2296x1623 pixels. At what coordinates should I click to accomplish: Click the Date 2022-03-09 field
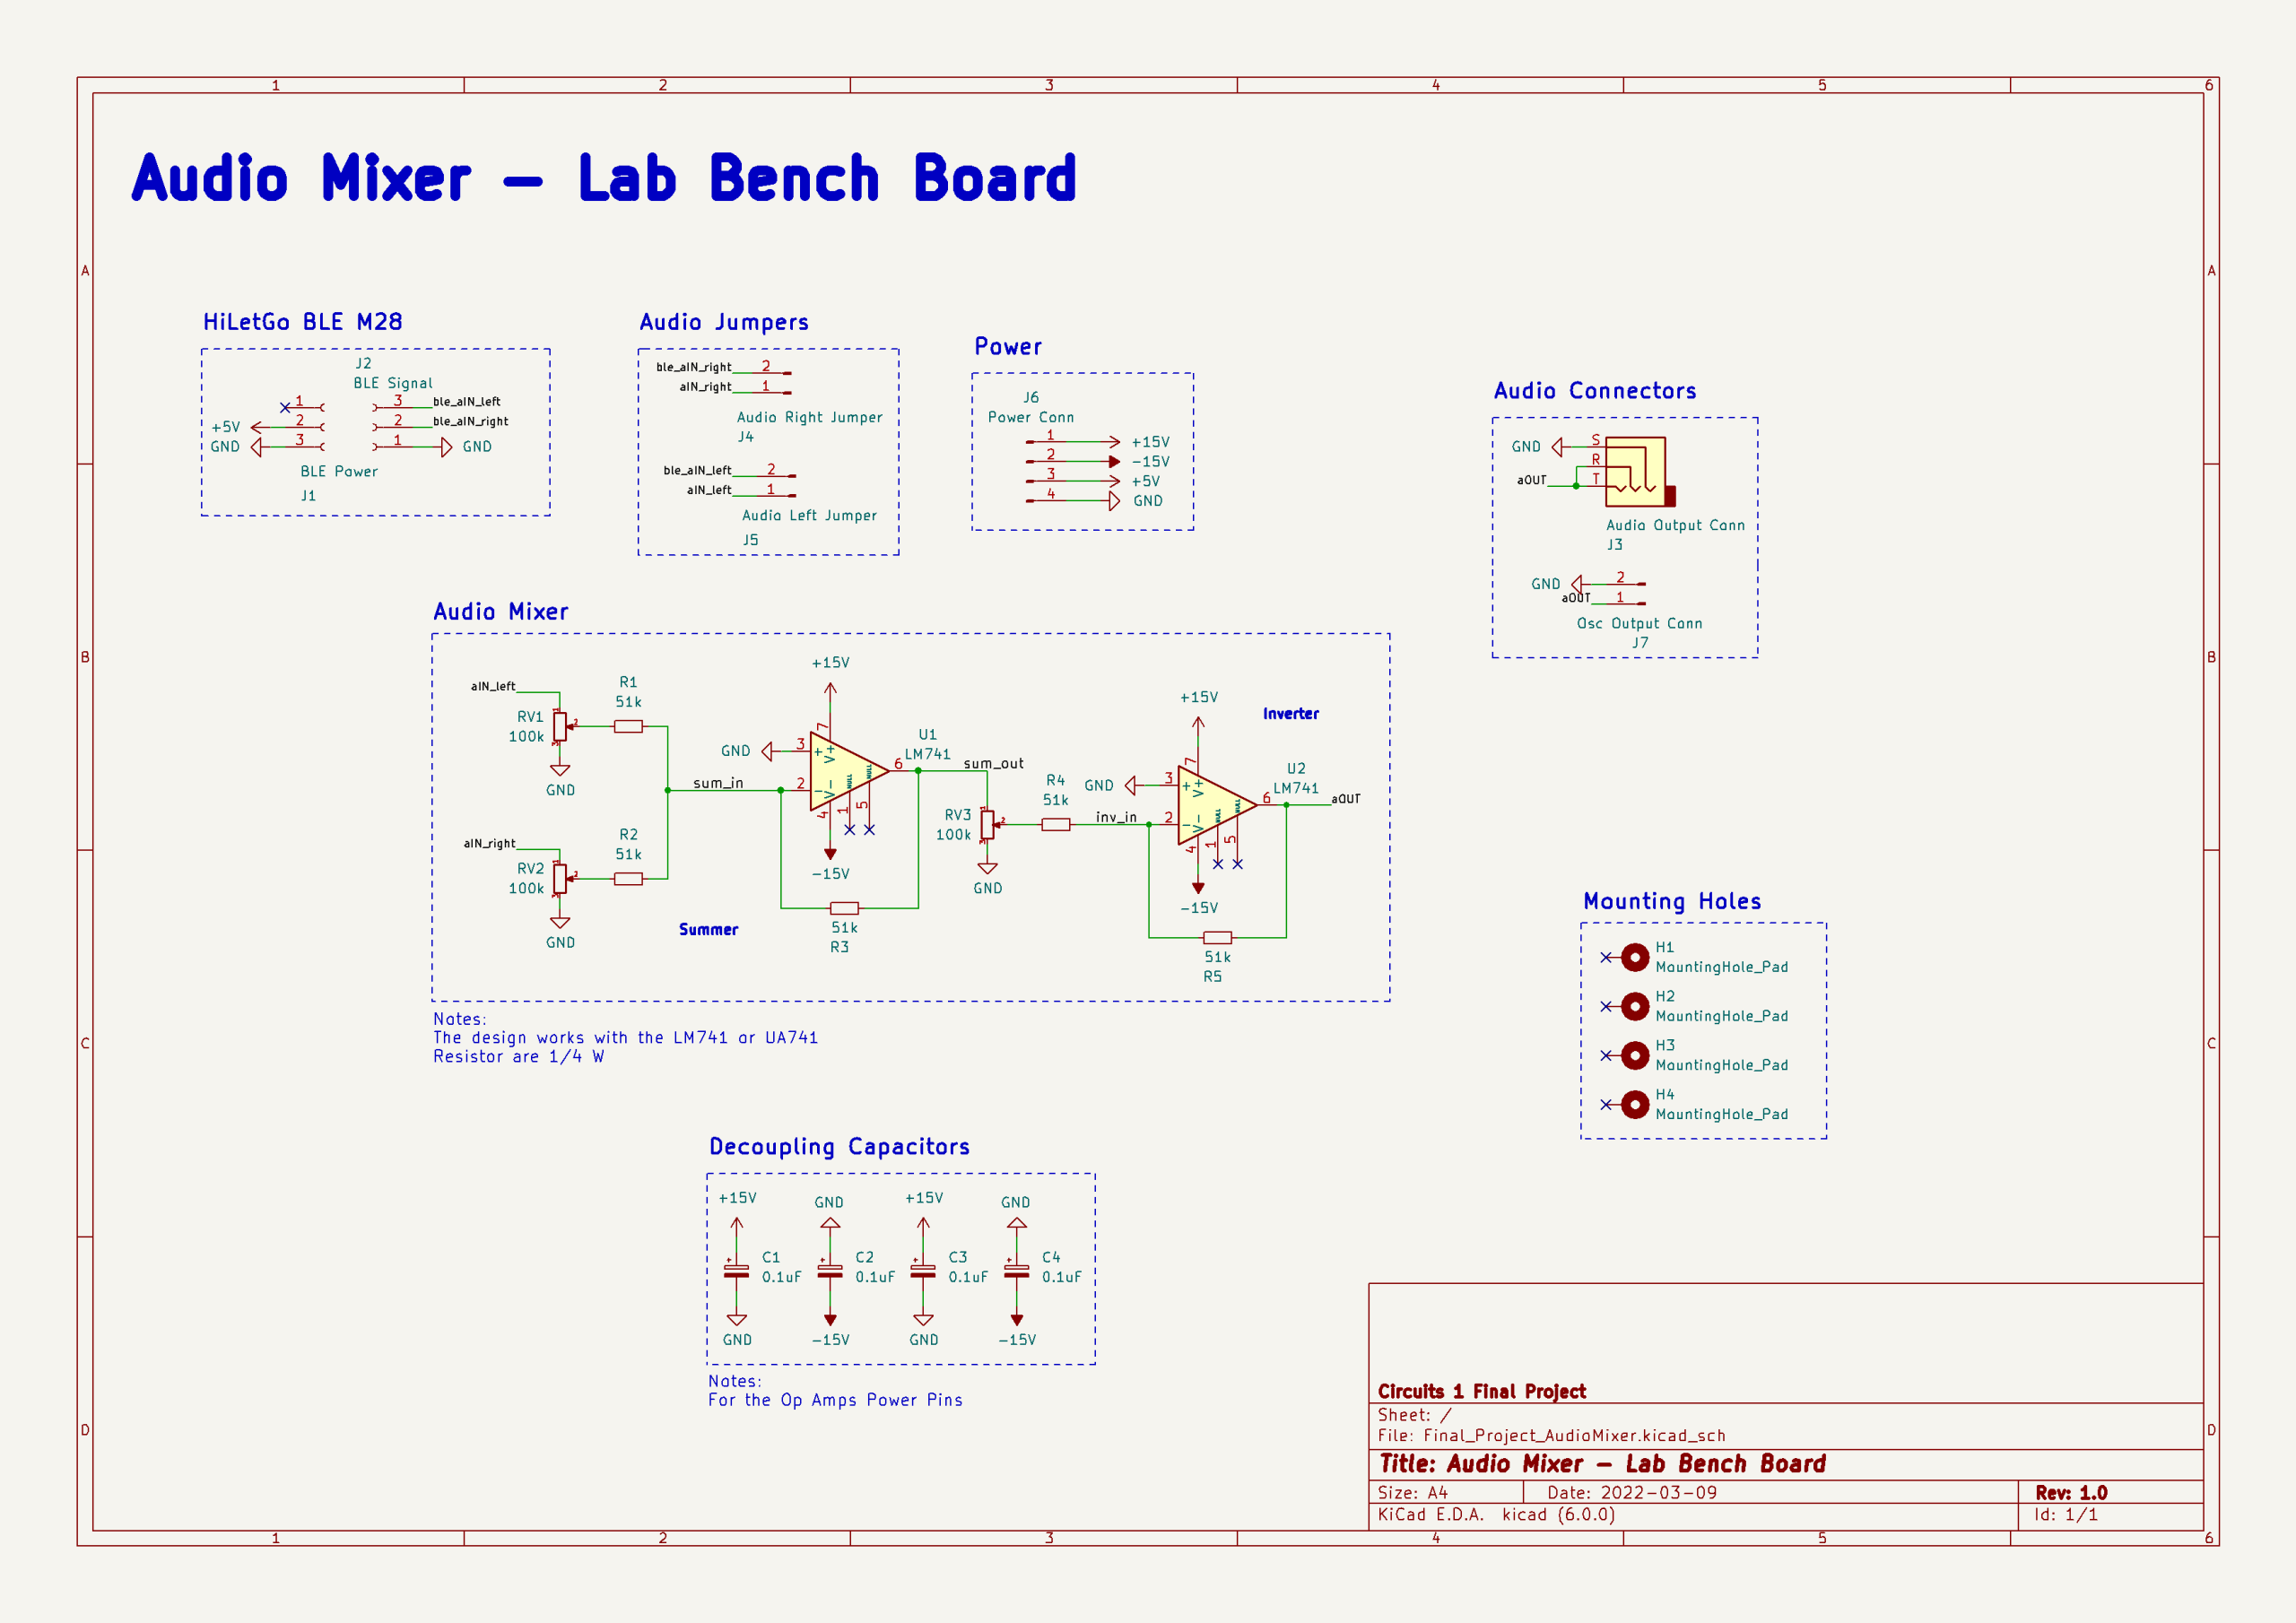(1632, 1492)
